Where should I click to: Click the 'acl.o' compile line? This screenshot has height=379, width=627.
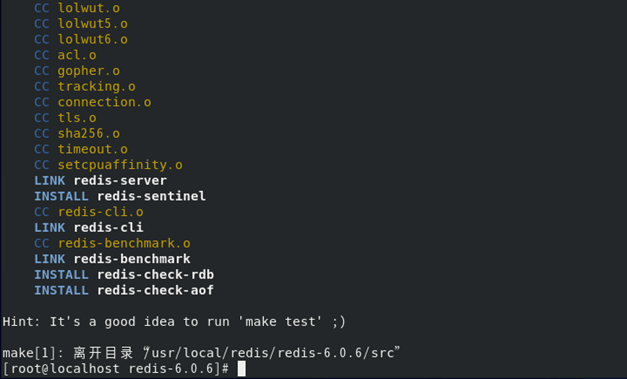[65, 55]
